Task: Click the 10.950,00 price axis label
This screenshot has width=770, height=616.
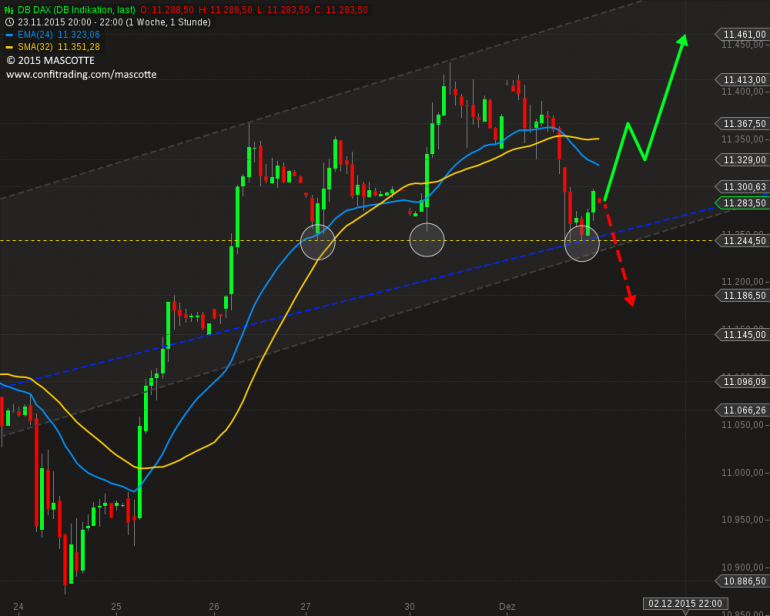Action: 742,520
